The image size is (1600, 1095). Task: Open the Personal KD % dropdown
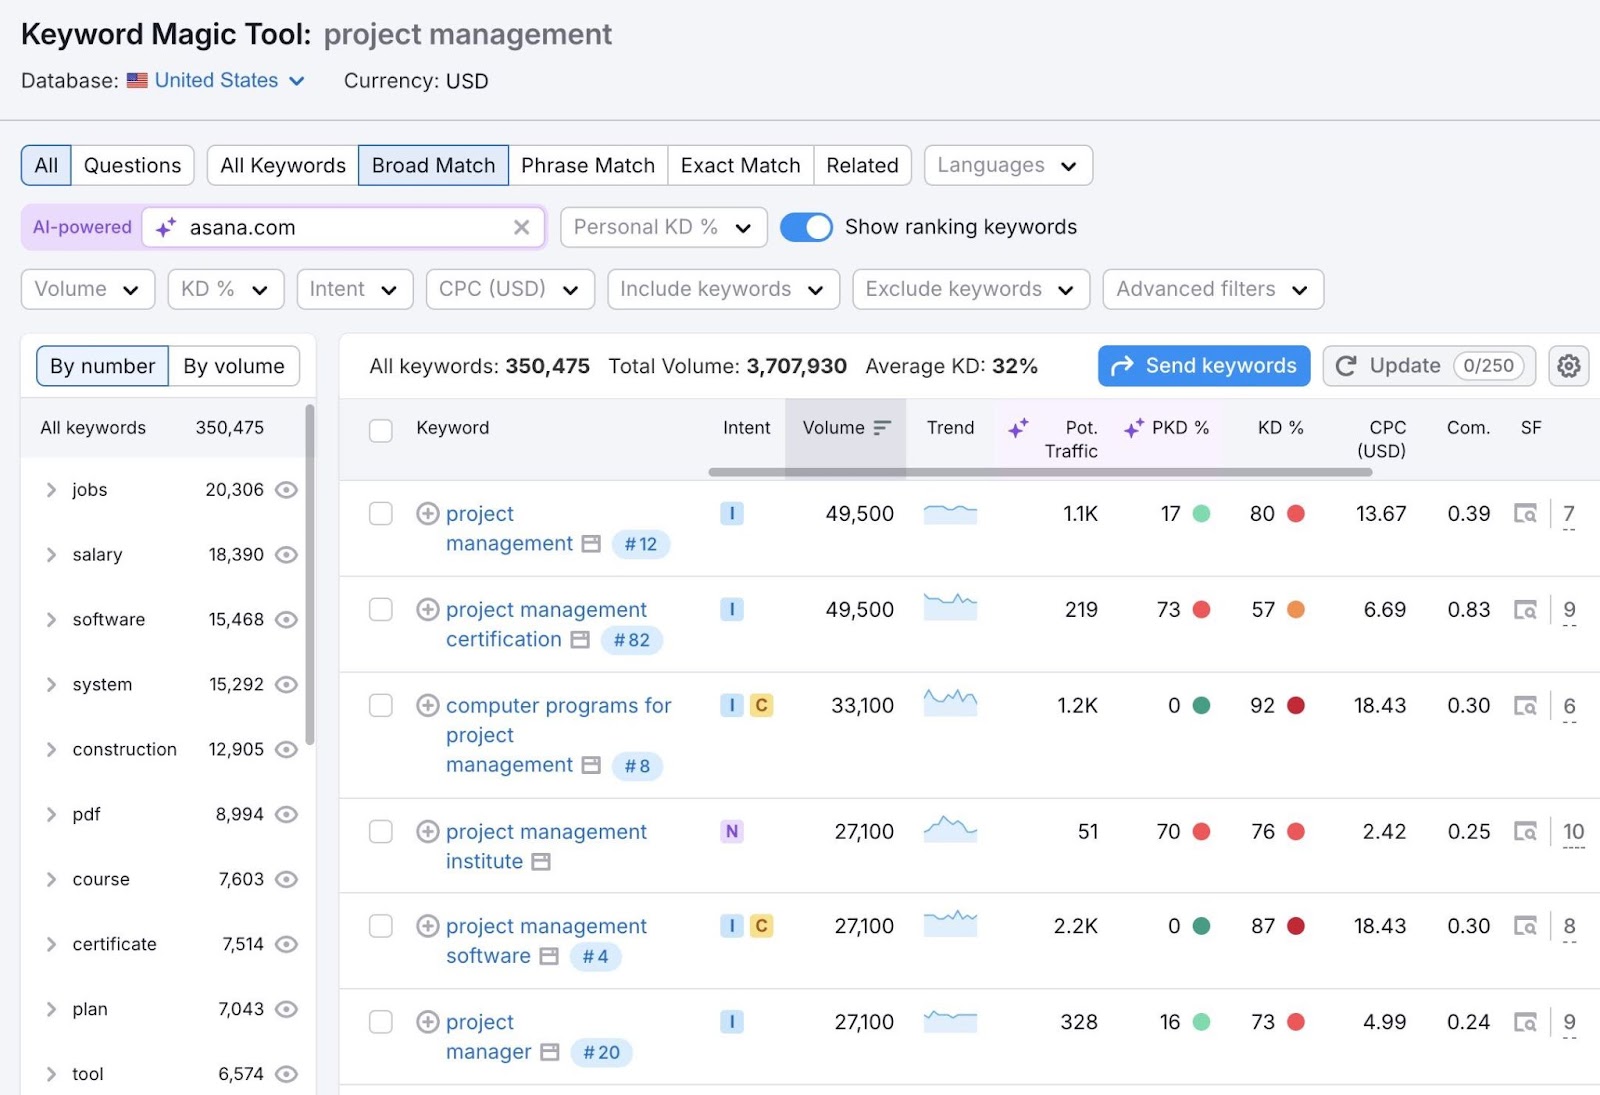(x=662, y=227)
